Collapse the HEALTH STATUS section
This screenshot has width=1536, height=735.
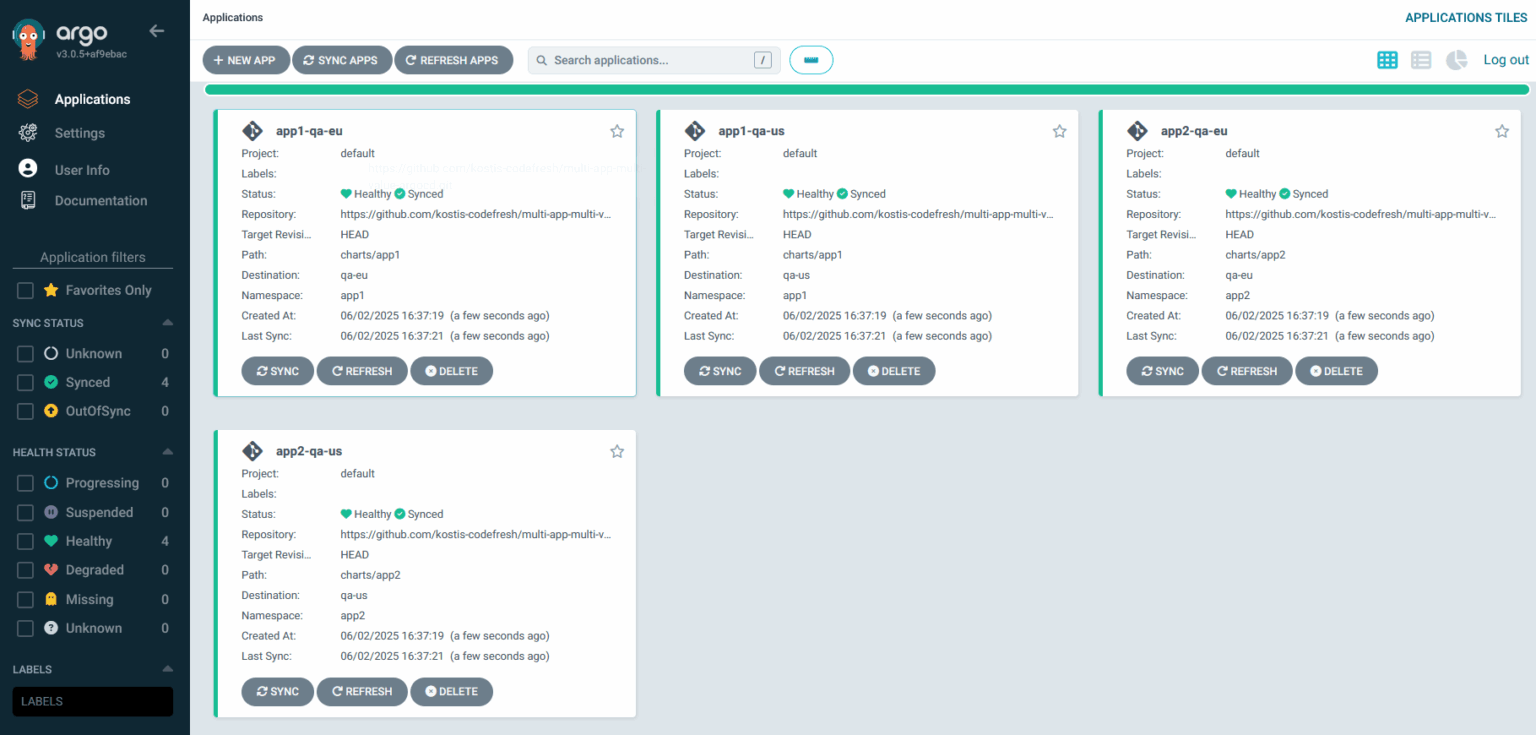pos(167,451)
